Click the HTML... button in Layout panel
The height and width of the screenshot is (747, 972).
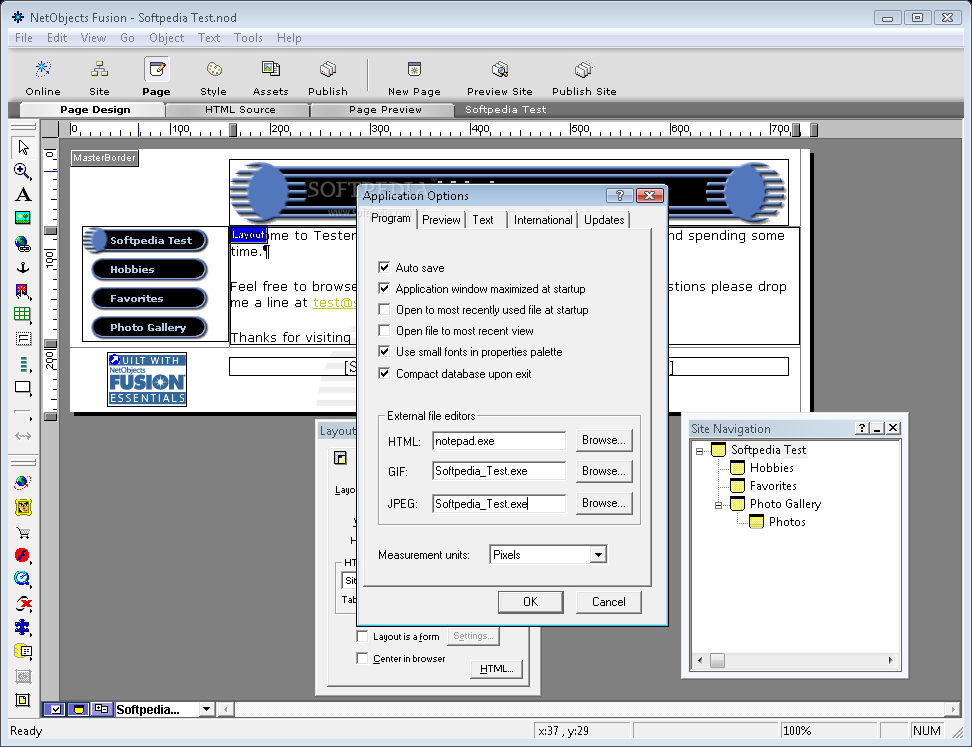497,669
